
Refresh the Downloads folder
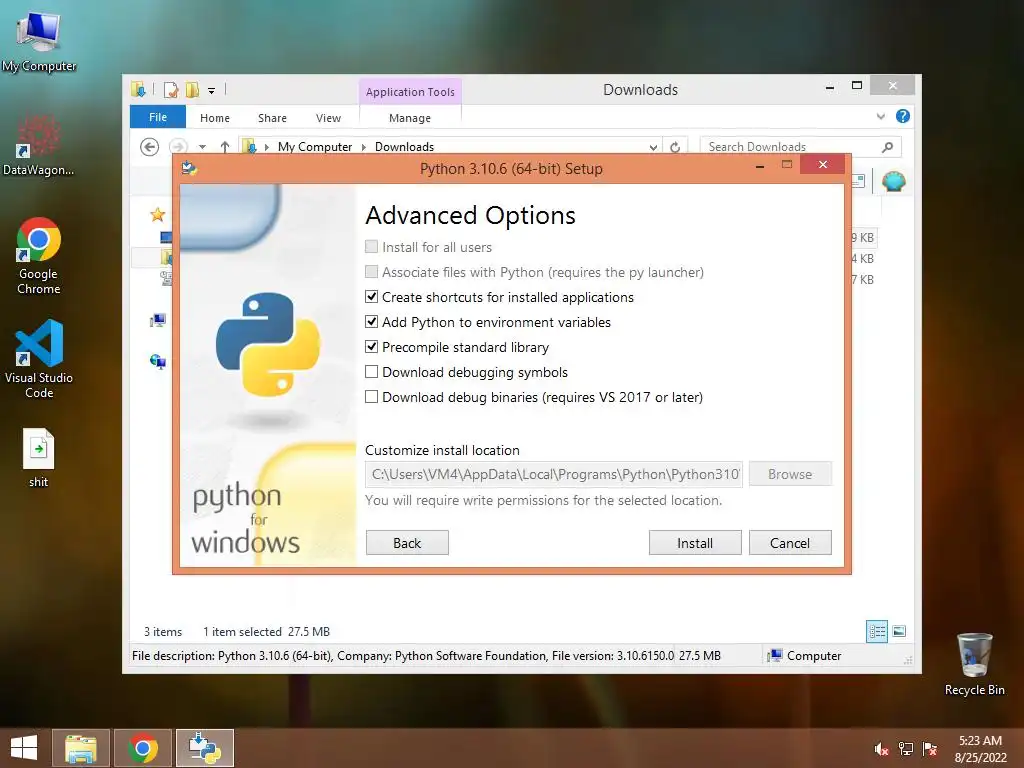point(675,147)
